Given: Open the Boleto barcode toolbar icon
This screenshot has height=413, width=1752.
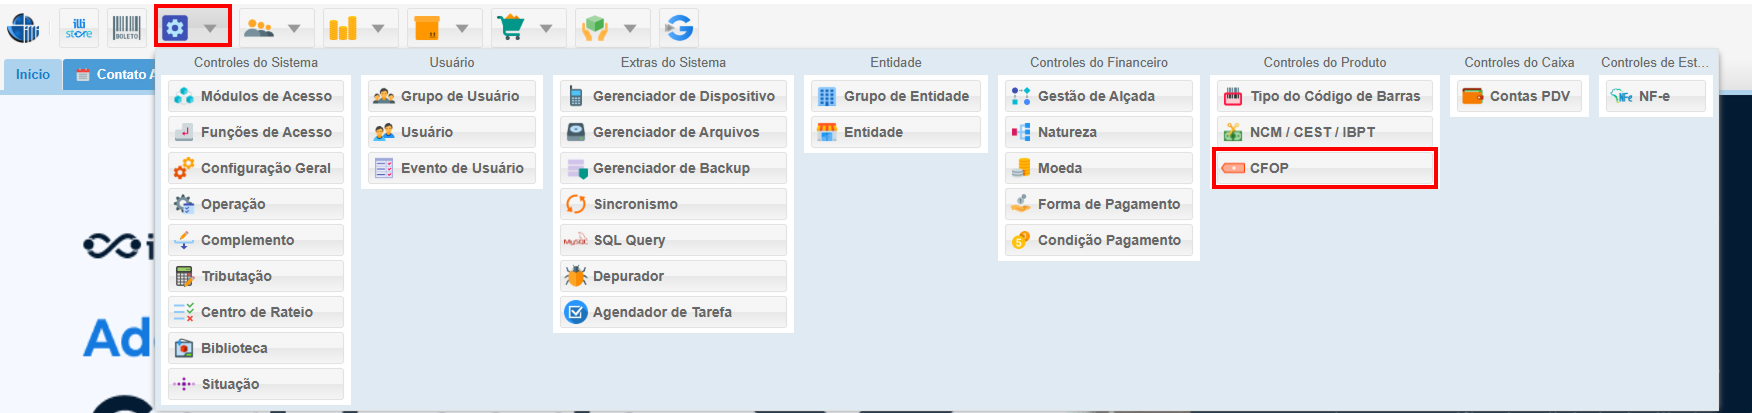Looking at the screenshot, I should click(x=127, y=28).
